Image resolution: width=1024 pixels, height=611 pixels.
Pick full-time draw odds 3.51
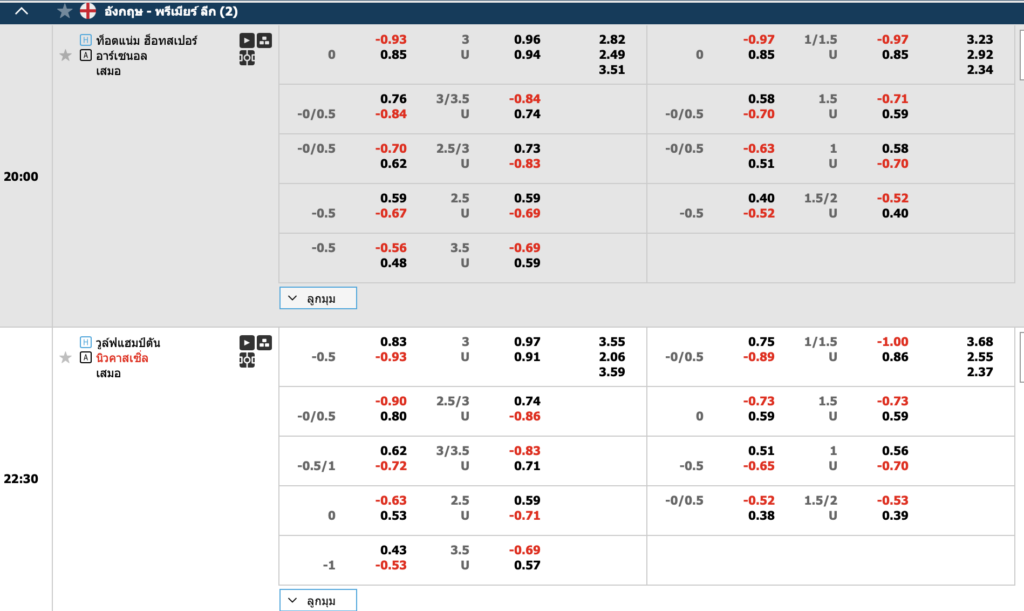612,70
